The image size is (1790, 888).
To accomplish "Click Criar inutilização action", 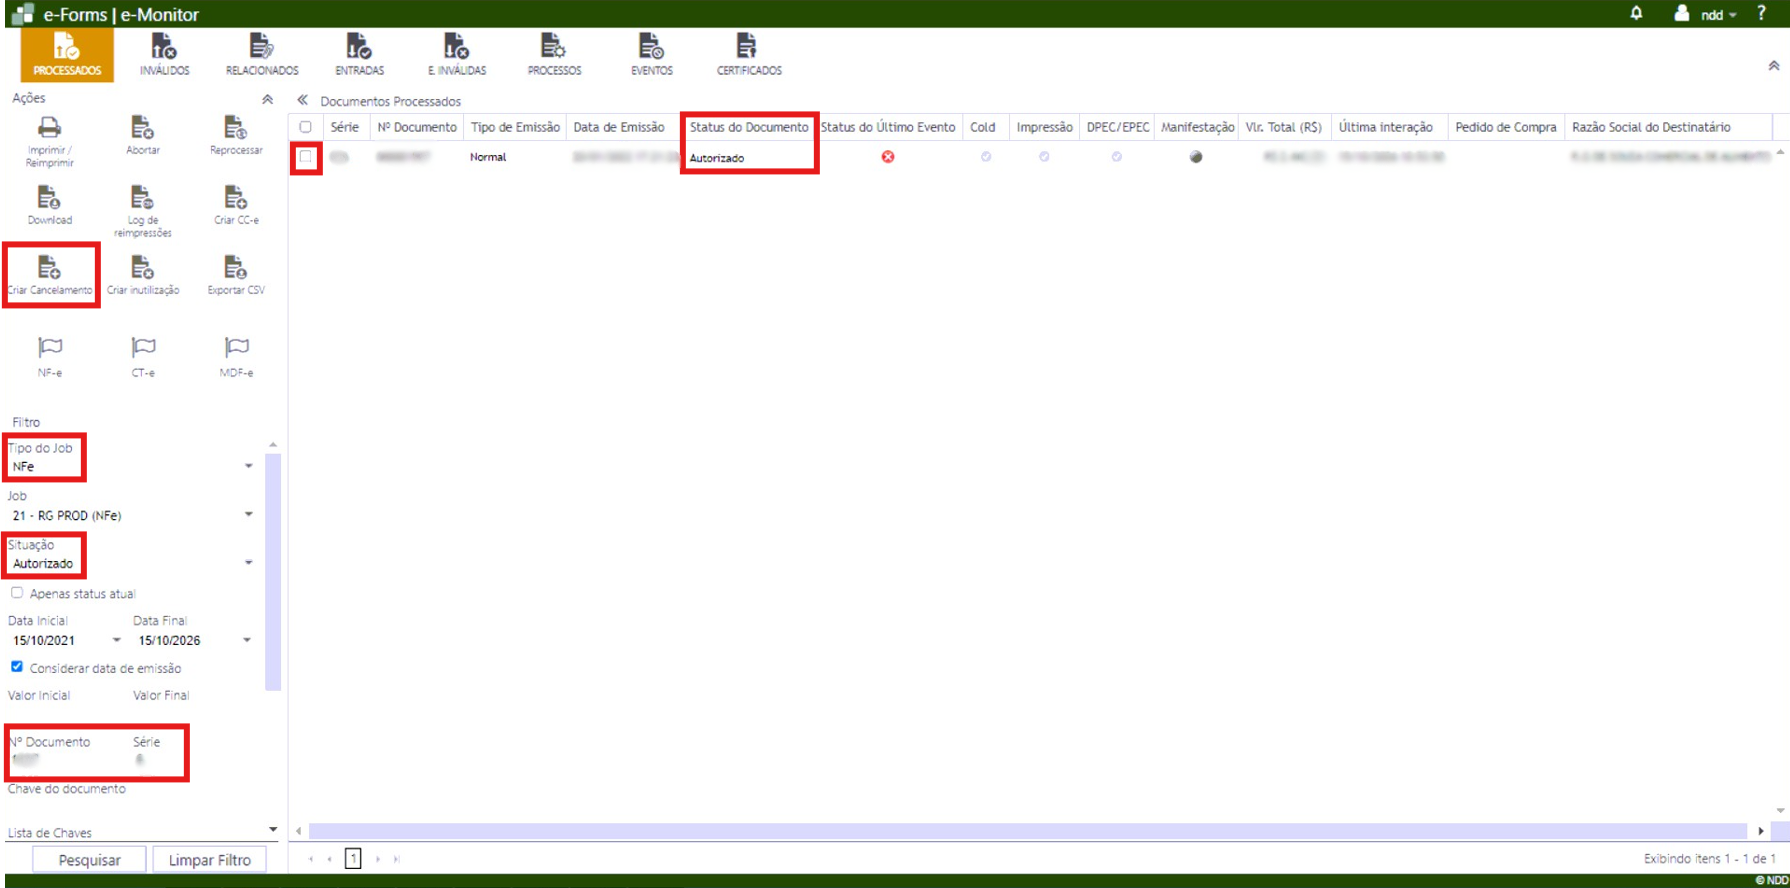I will (143, 275).
